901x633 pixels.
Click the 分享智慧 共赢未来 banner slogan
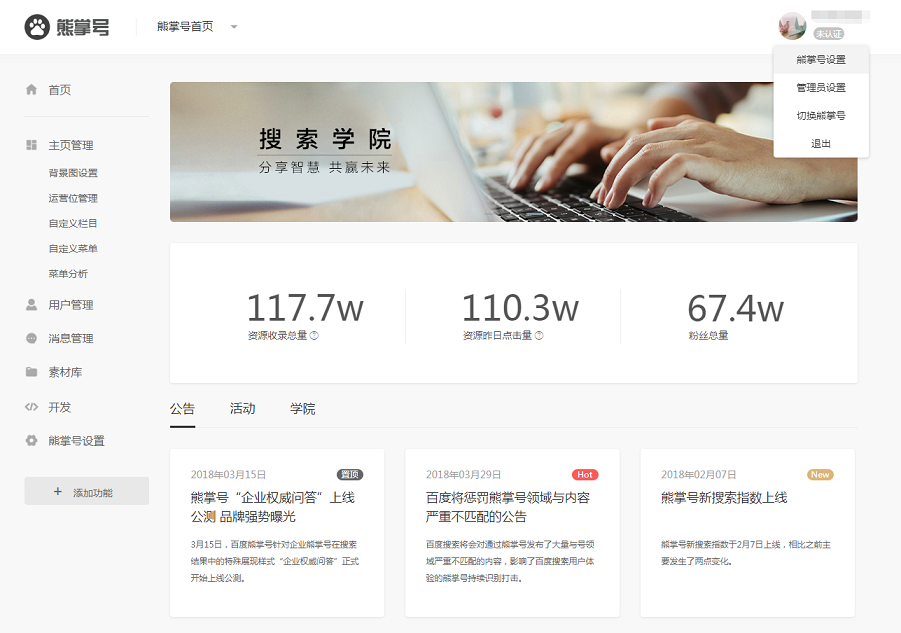(x=325, y=167)
